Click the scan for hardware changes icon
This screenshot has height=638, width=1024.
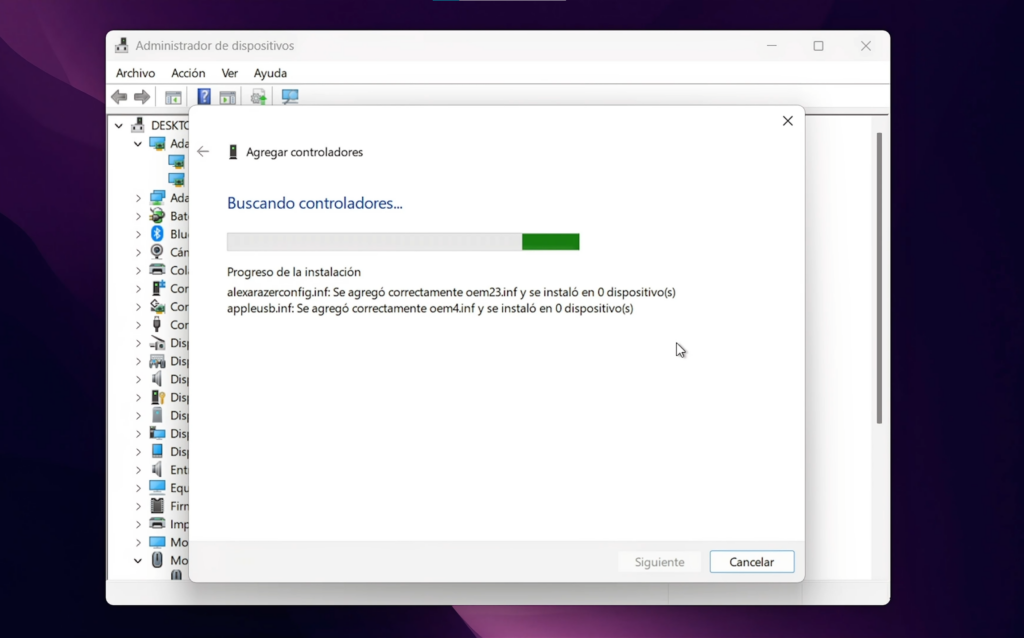pyautogui.click(x=290, y=97)
